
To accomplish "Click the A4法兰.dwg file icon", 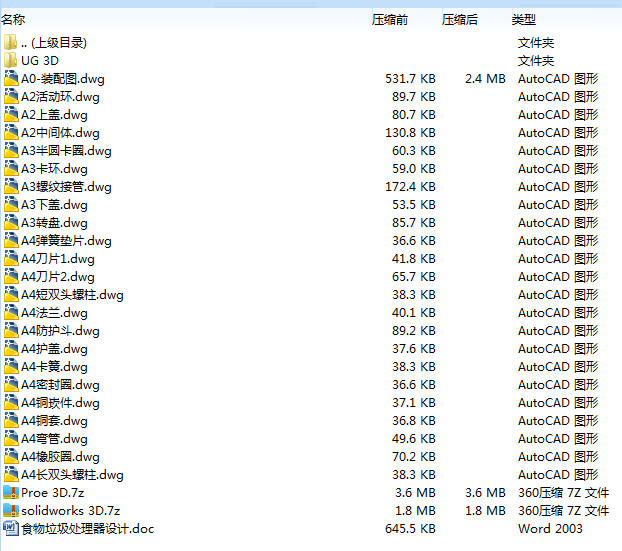I will pyautogui.click(x=11, y=313).
